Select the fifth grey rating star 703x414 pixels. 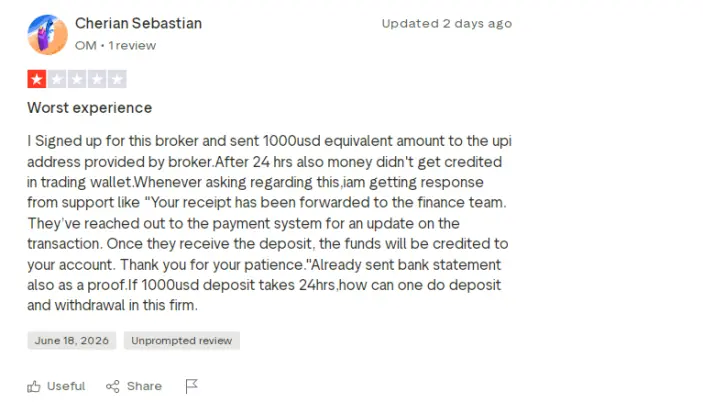(x=117, y=79)
